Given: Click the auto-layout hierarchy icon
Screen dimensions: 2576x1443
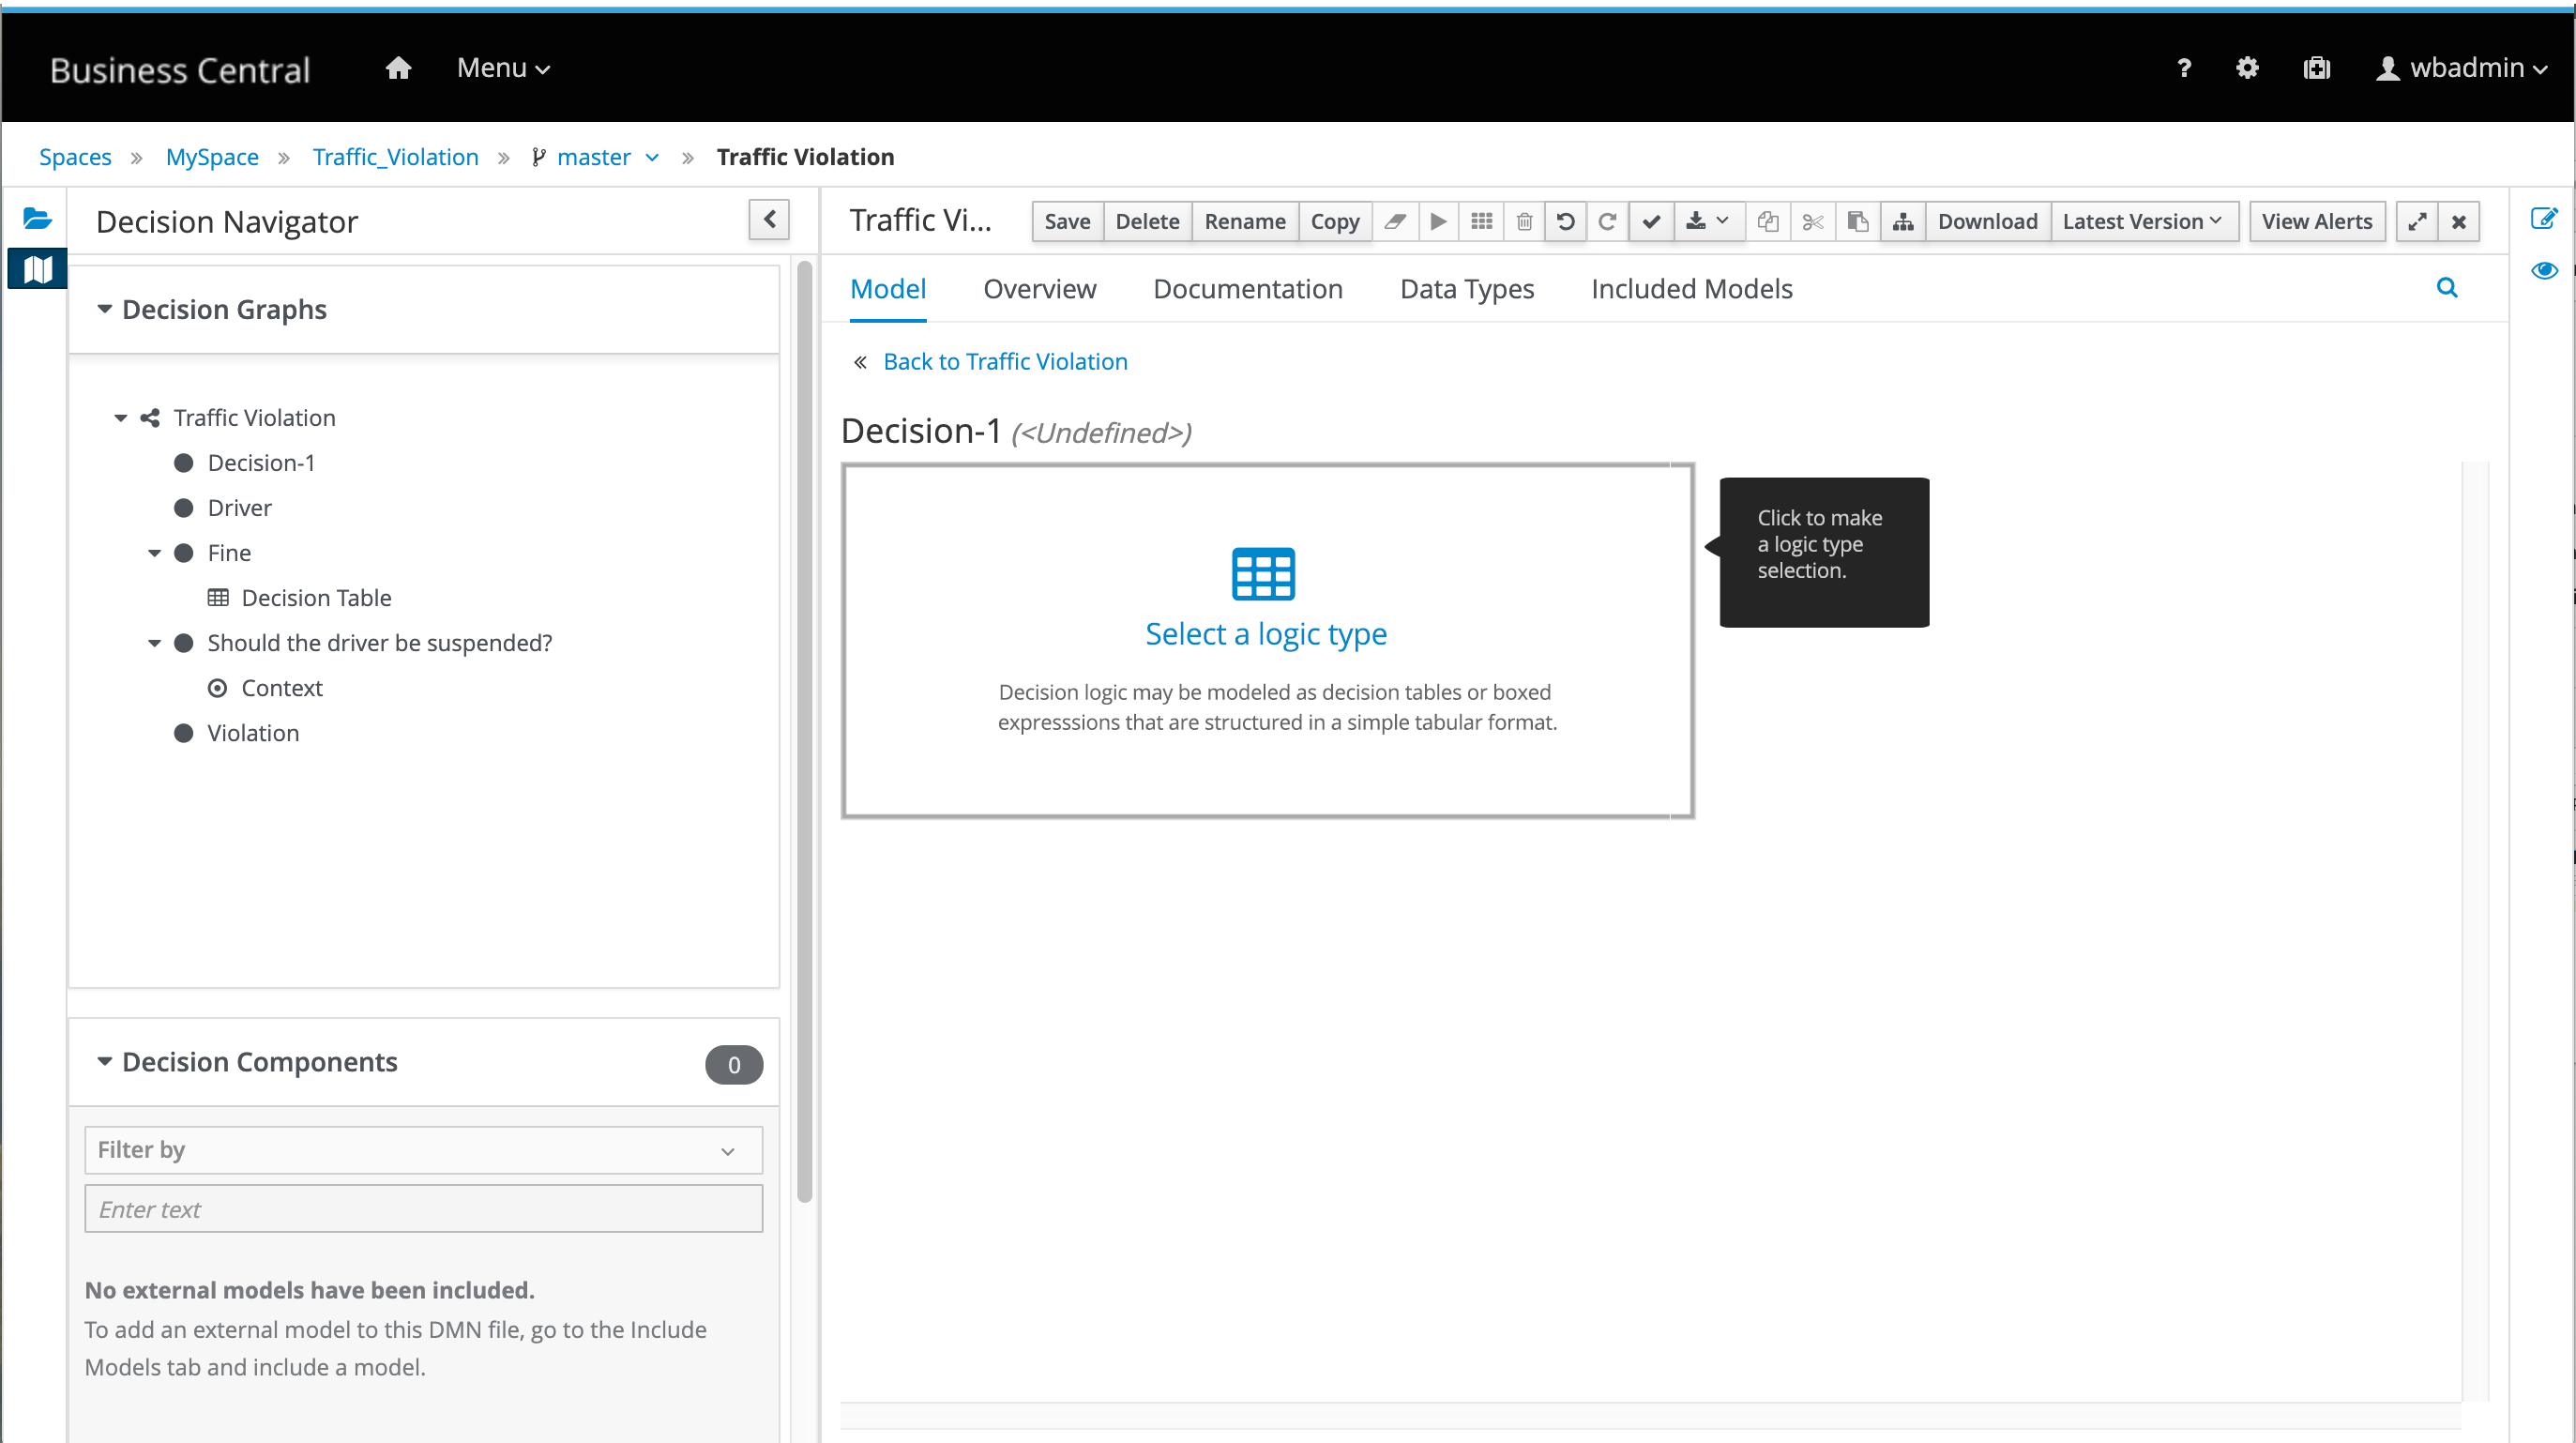Looking at the screenshot, I should (1903, 221).
